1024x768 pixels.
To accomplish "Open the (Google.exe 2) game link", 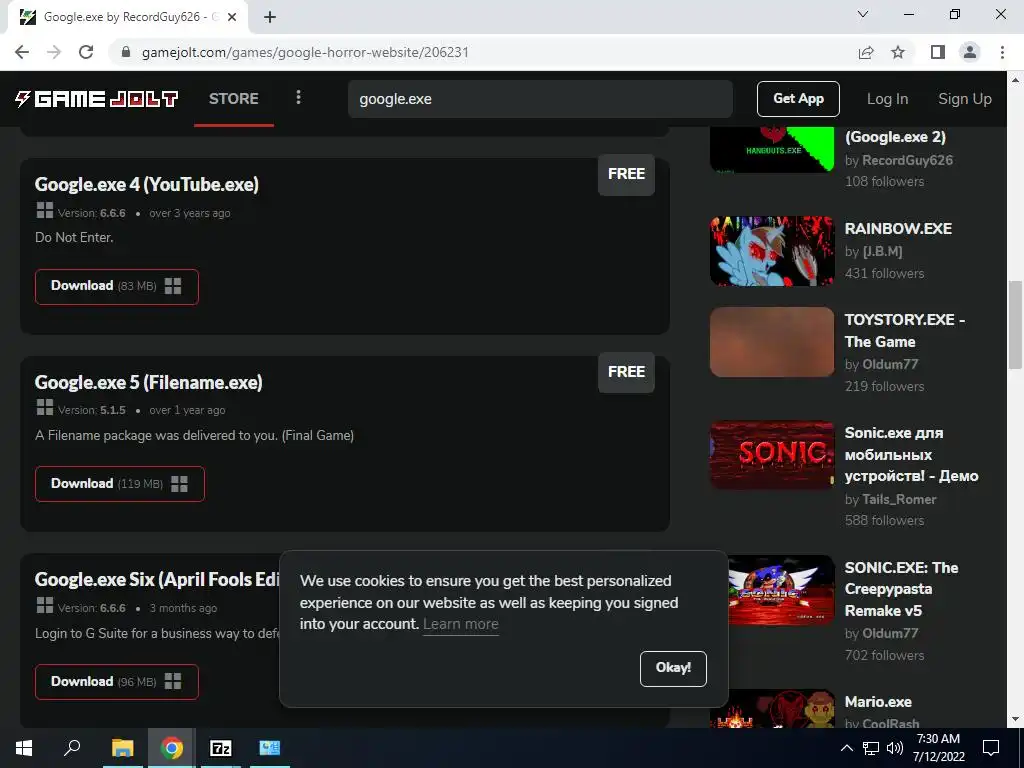I will (x=895, y=137).
